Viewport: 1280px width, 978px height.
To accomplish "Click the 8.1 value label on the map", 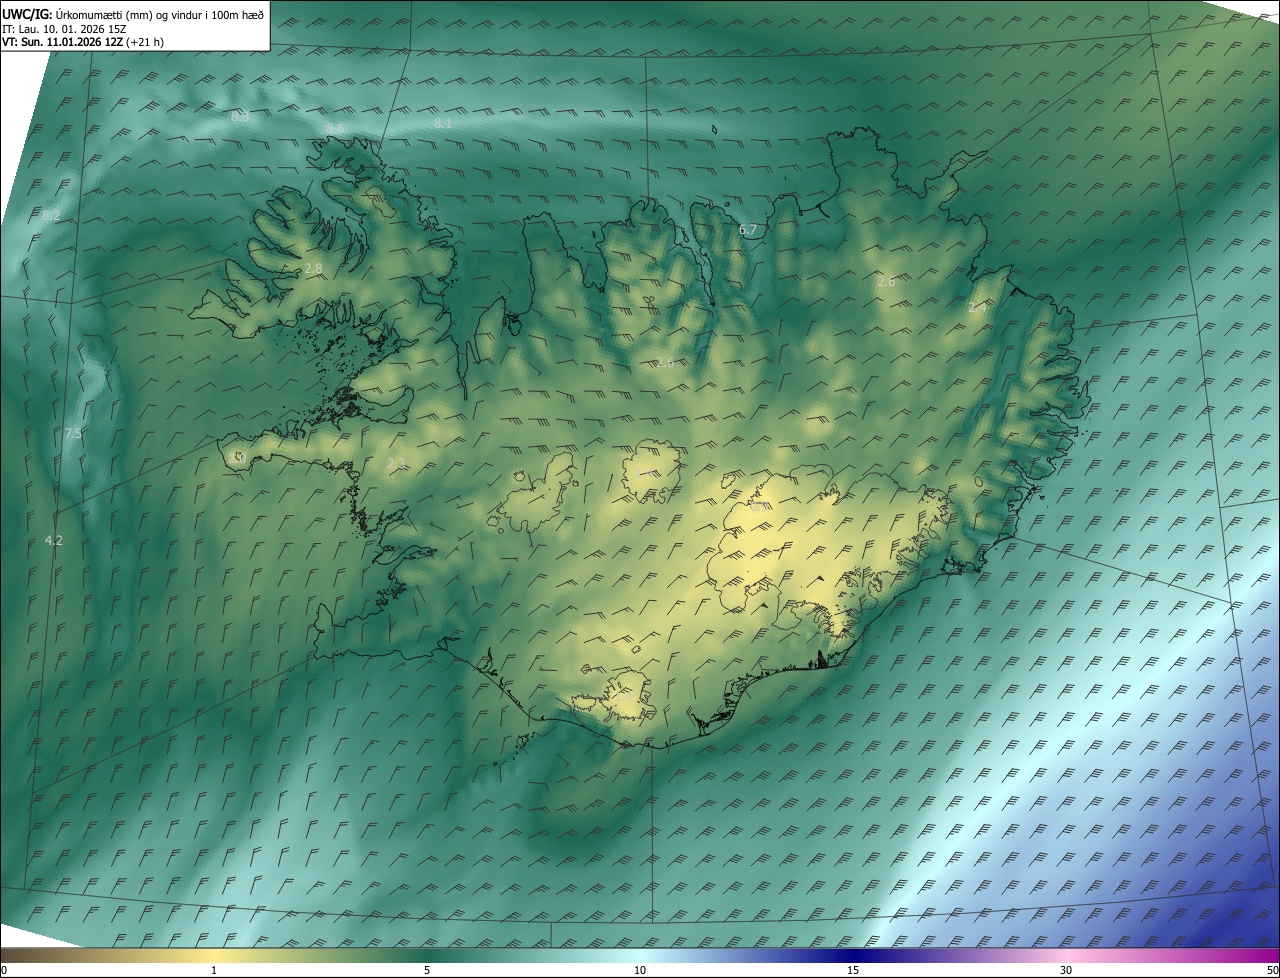I will pos(443,123).
